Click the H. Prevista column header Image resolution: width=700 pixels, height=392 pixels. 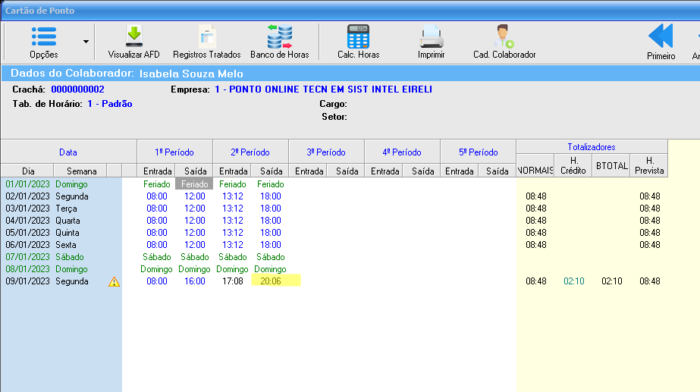point(649,166)
